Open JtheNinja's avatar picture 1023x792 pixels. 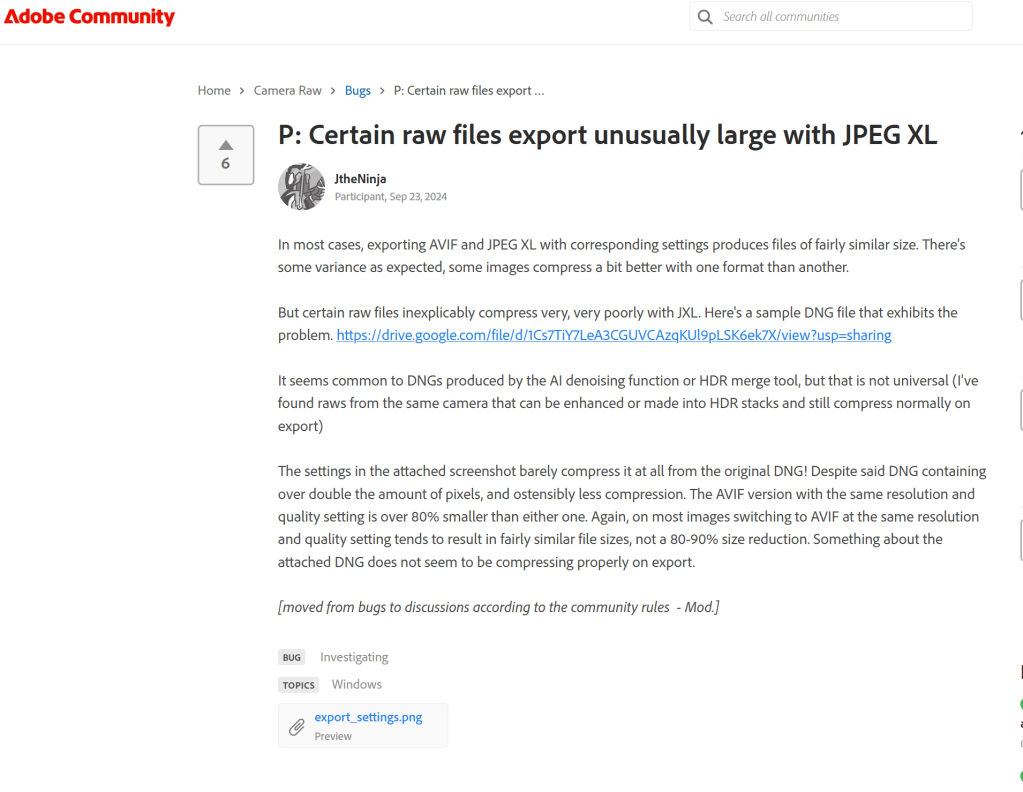[x=301, y=187]
